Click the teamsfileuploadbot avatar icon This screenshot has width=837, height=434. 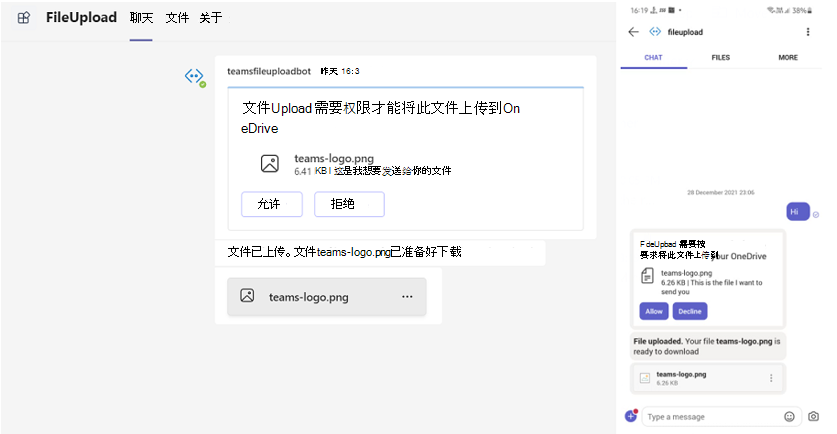pos(195,77)
